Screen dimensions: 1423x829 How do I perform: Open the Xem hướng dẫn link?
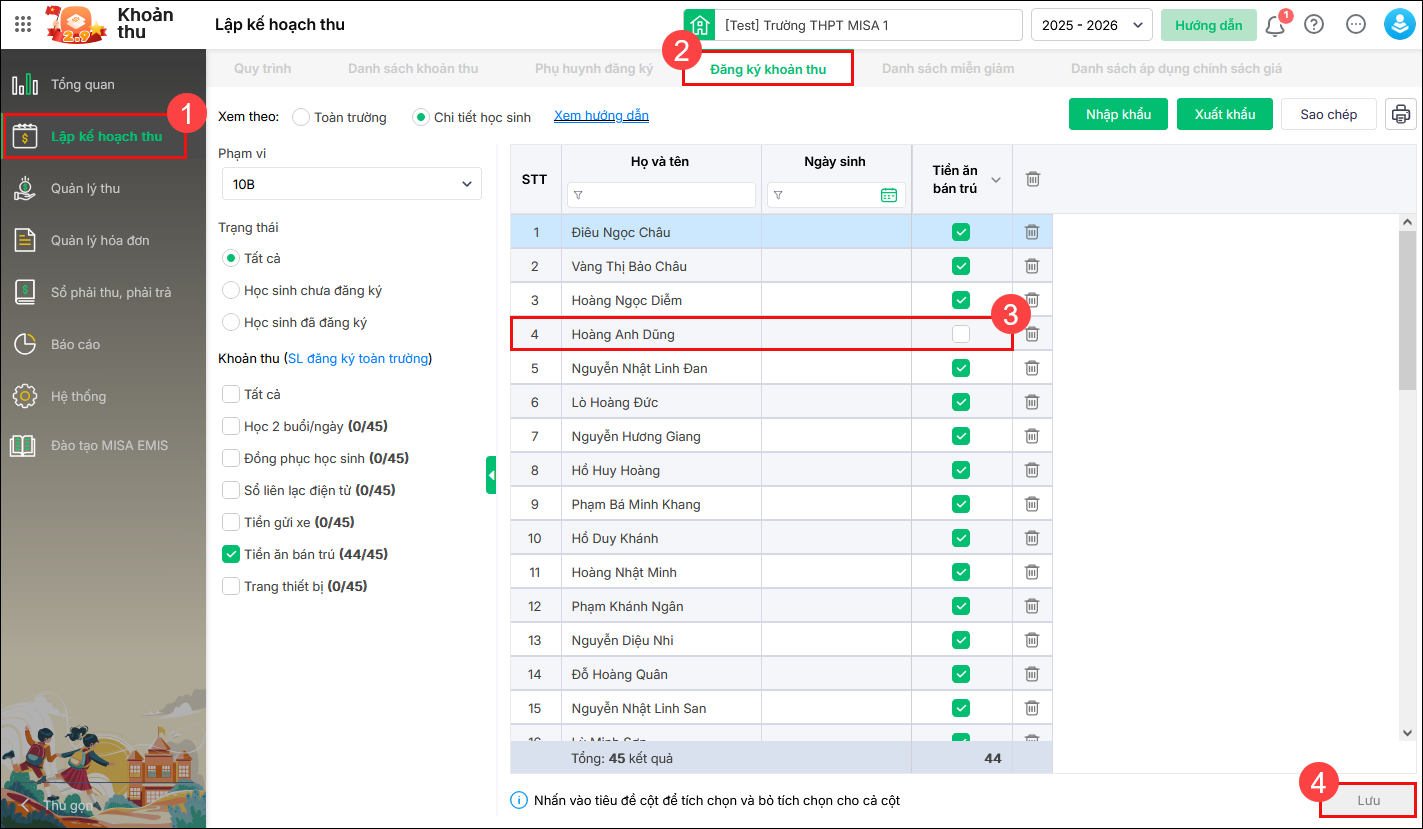pos(601,116)
